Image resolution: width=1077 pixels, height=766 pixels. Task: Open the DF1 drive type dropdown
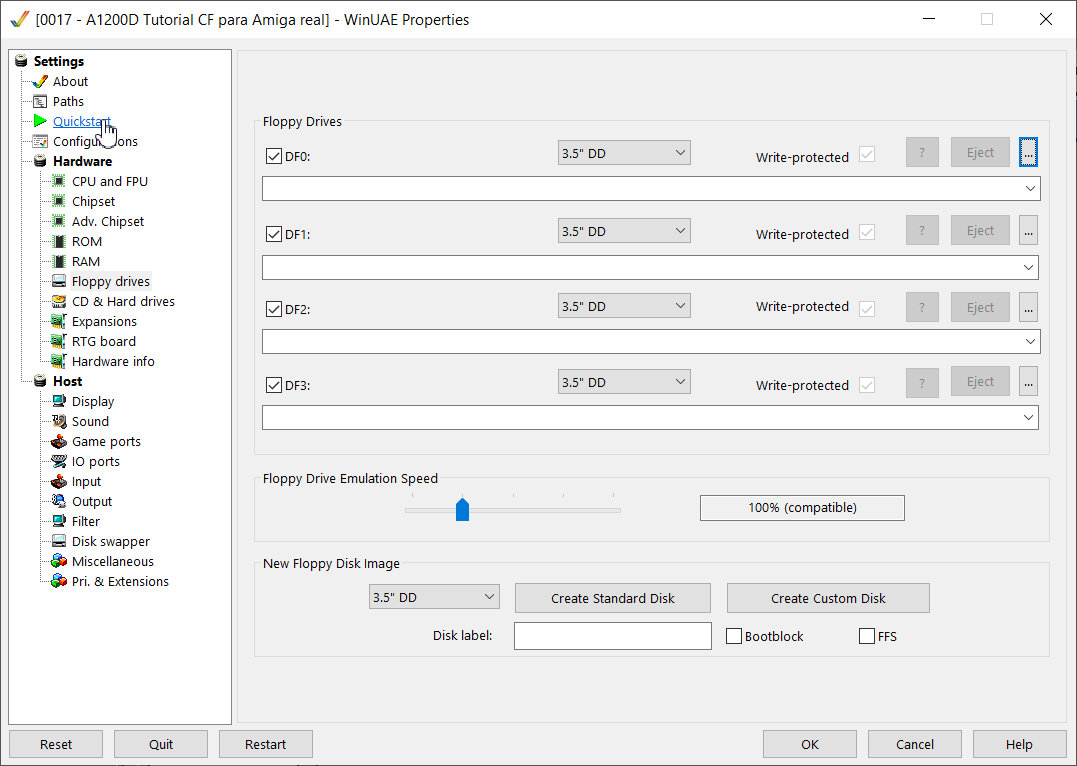click(x=624, y=231)
